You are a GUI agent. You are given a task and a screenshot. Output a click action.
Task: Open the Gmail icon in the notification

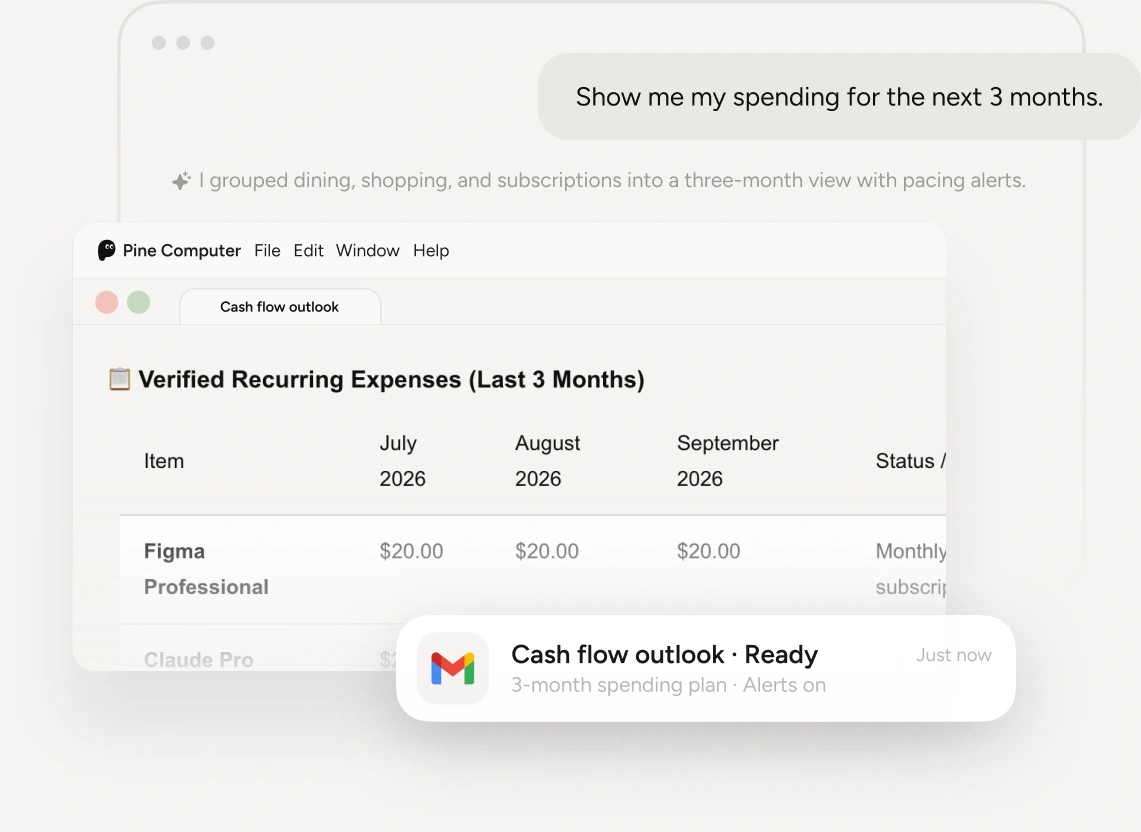453,668
